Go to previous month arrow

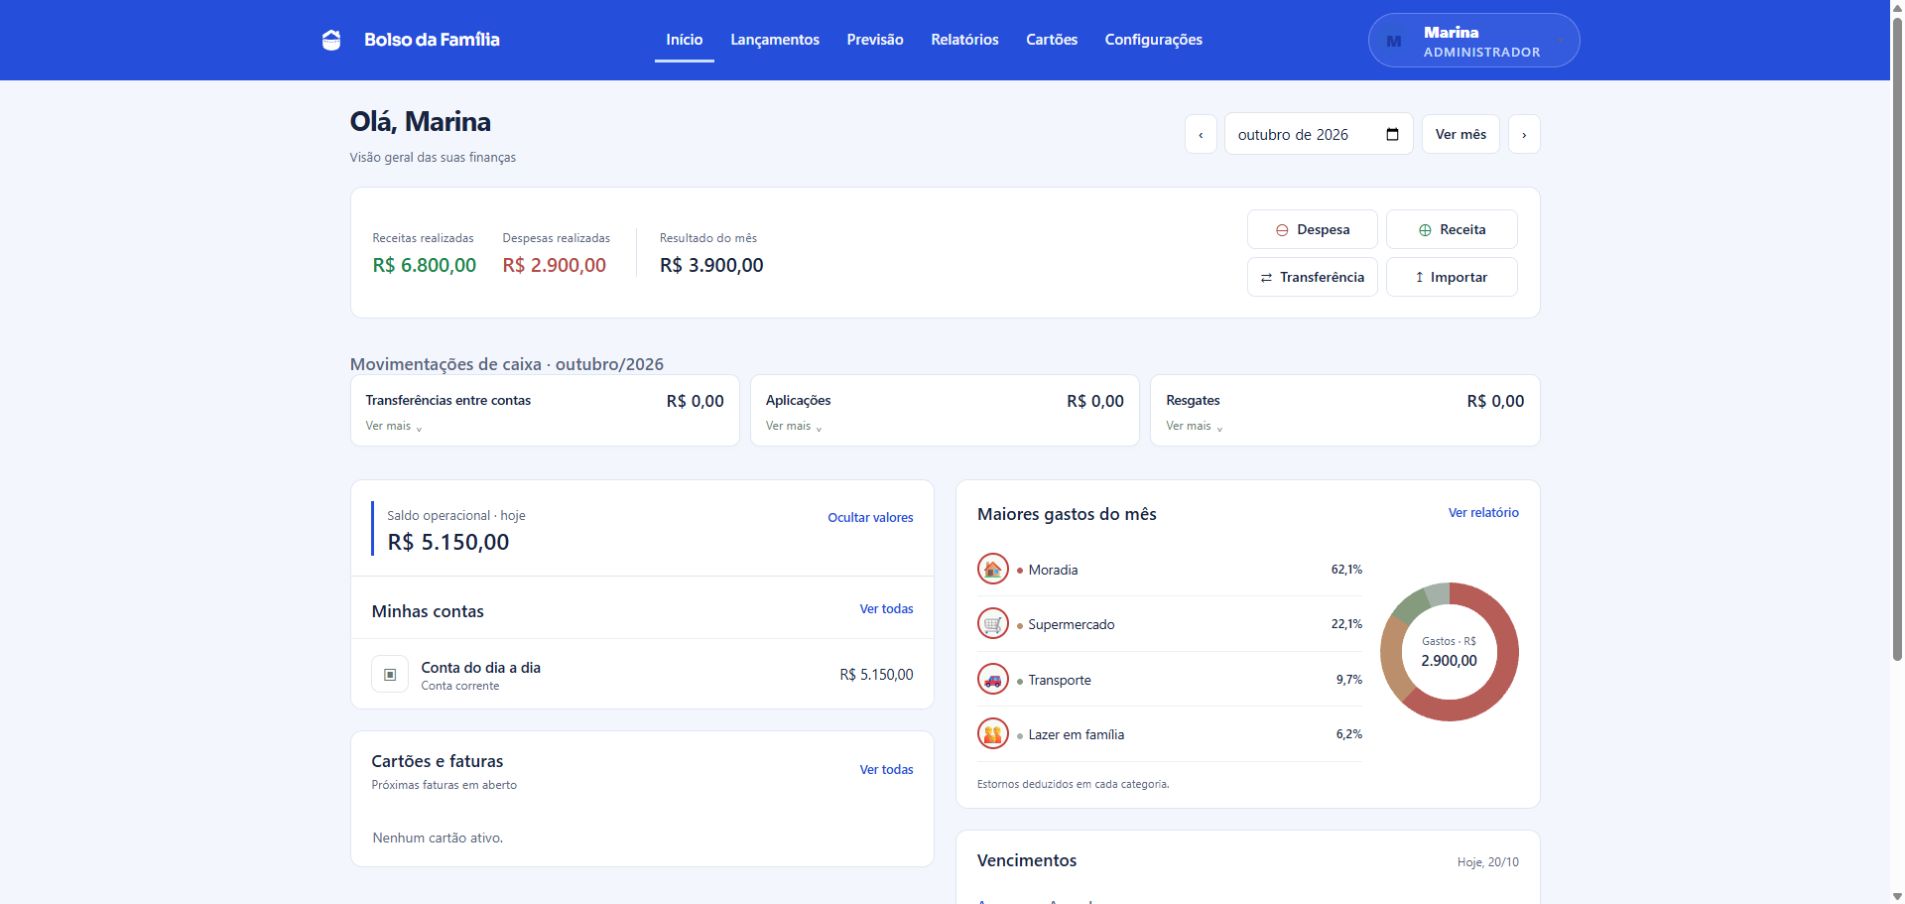pos(1201,134)
